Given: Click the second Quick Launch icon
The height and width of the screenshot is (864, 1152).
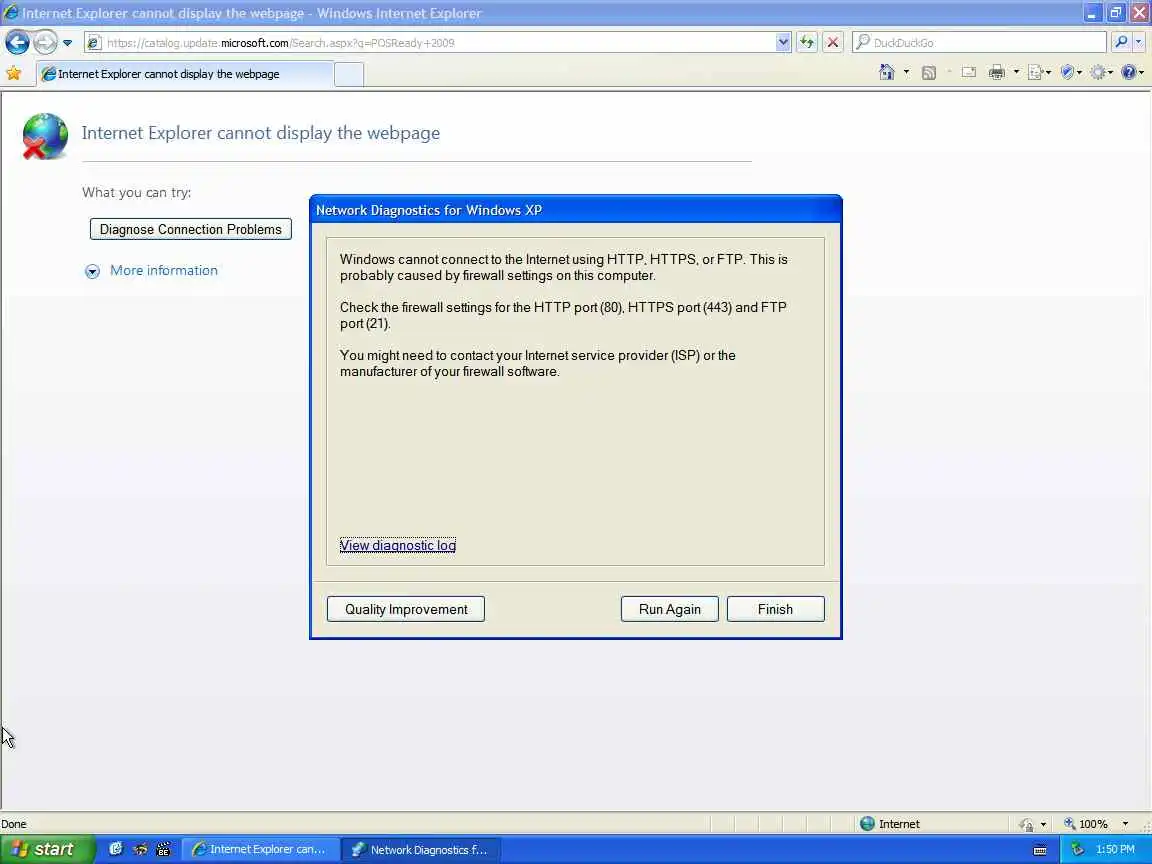Looking at the screenshot, I should 140,849.
